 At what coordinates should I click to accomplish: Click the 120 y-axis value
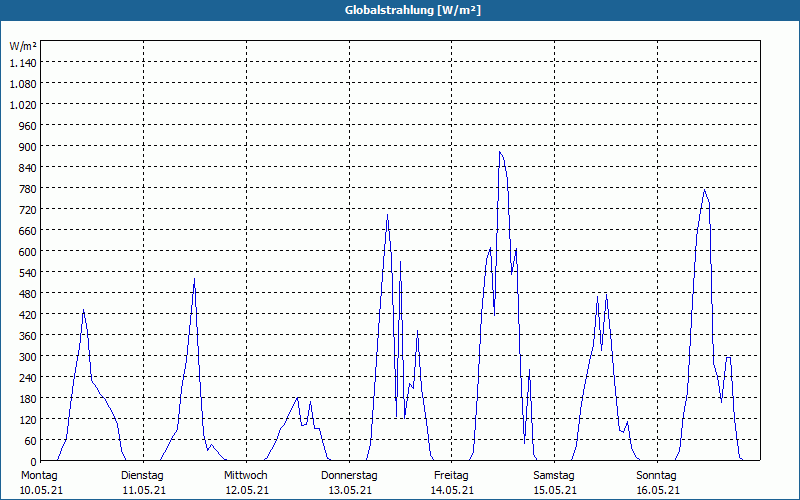click(x=28, y=420)
